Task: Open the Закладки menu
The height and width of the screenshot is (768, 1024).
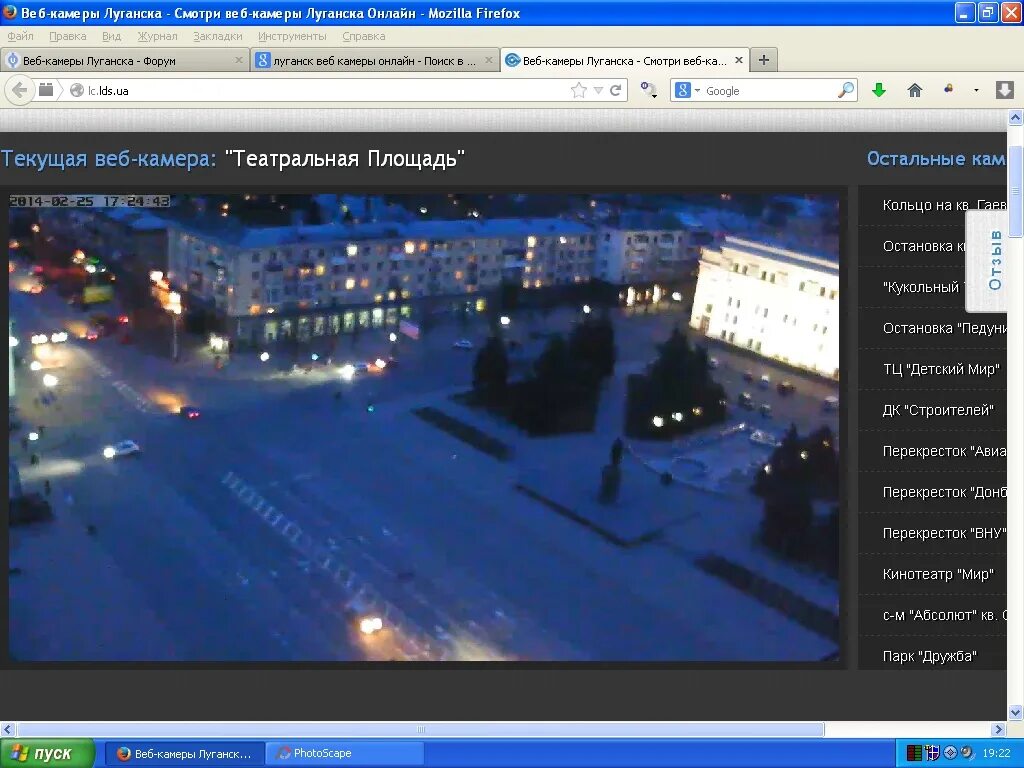Action: (217, 36)
